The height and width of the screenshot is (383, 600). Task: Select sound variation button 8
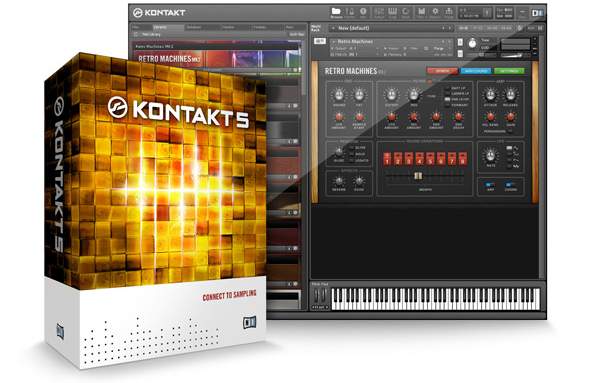[x=463, y=158]
